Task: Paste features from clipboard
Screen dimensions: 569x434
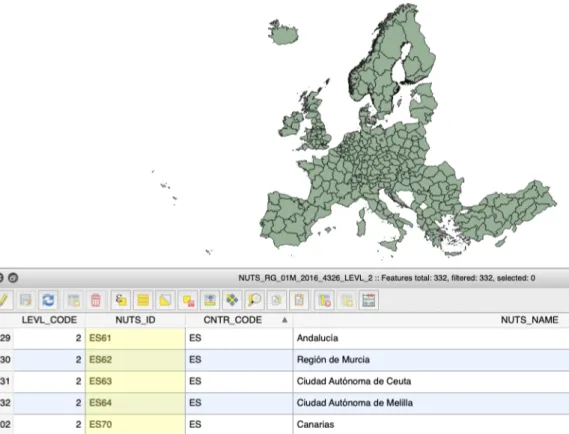Action: coord(299,300)
